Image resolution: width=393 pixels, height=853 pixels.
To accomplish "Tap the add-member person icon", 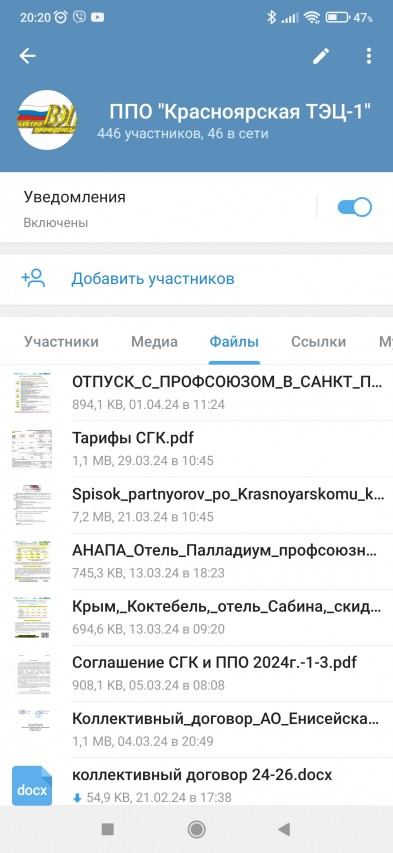I will click(x=33, y=278).
